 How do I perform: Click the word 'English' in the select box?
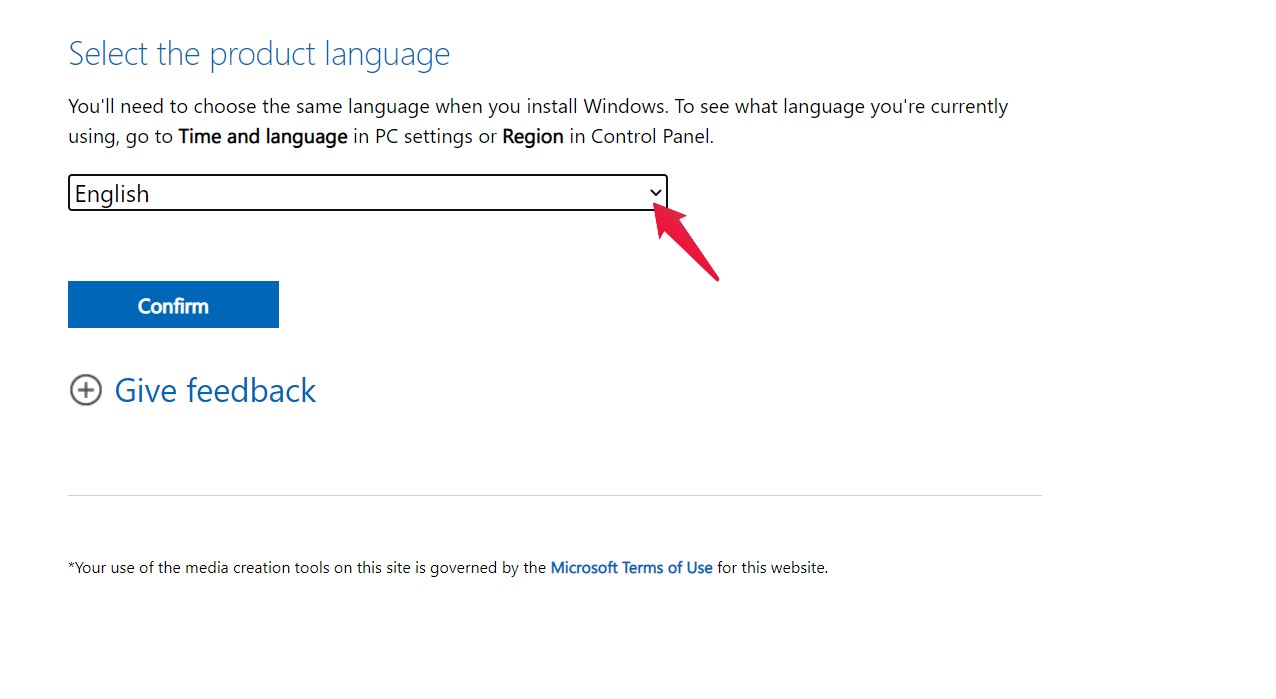click(112, 194)
